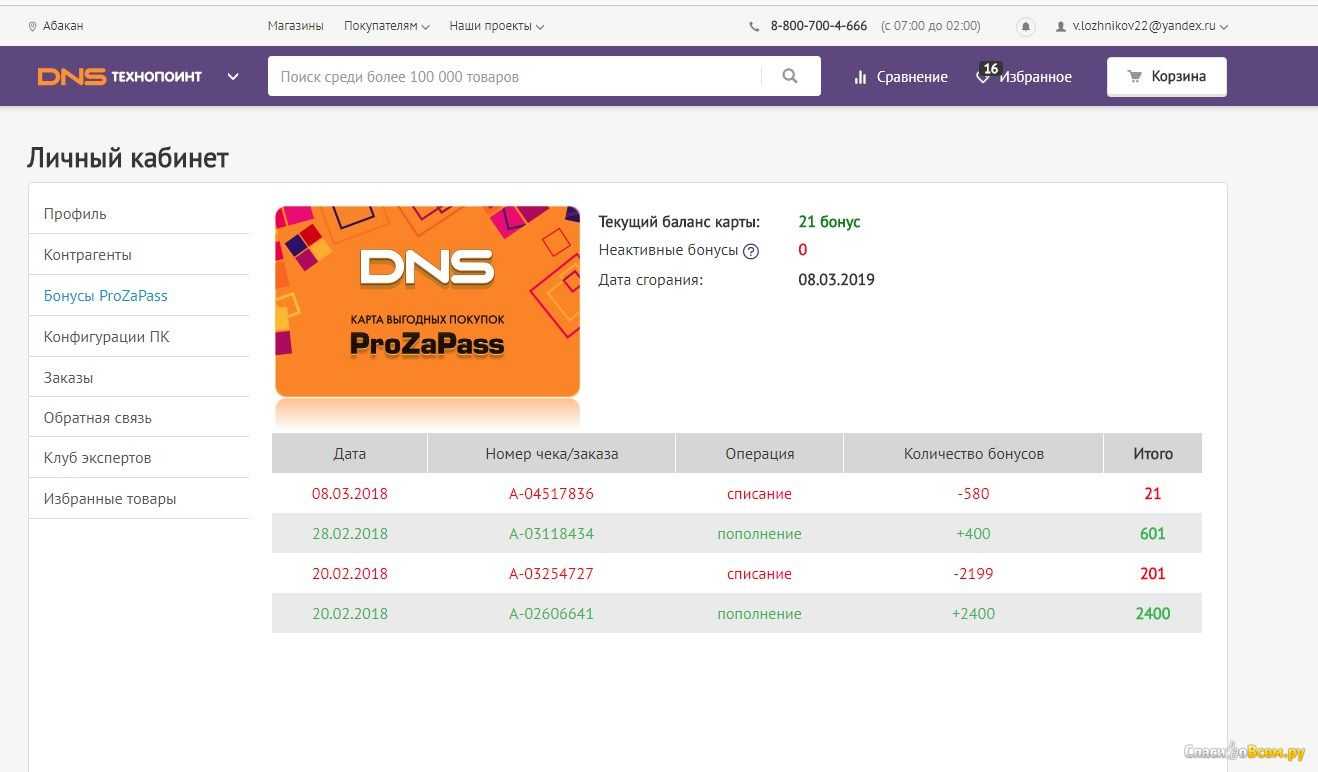Click the Итого value 201
The width and height of the screenshot is (1318, 772).
pos(1153,574)
